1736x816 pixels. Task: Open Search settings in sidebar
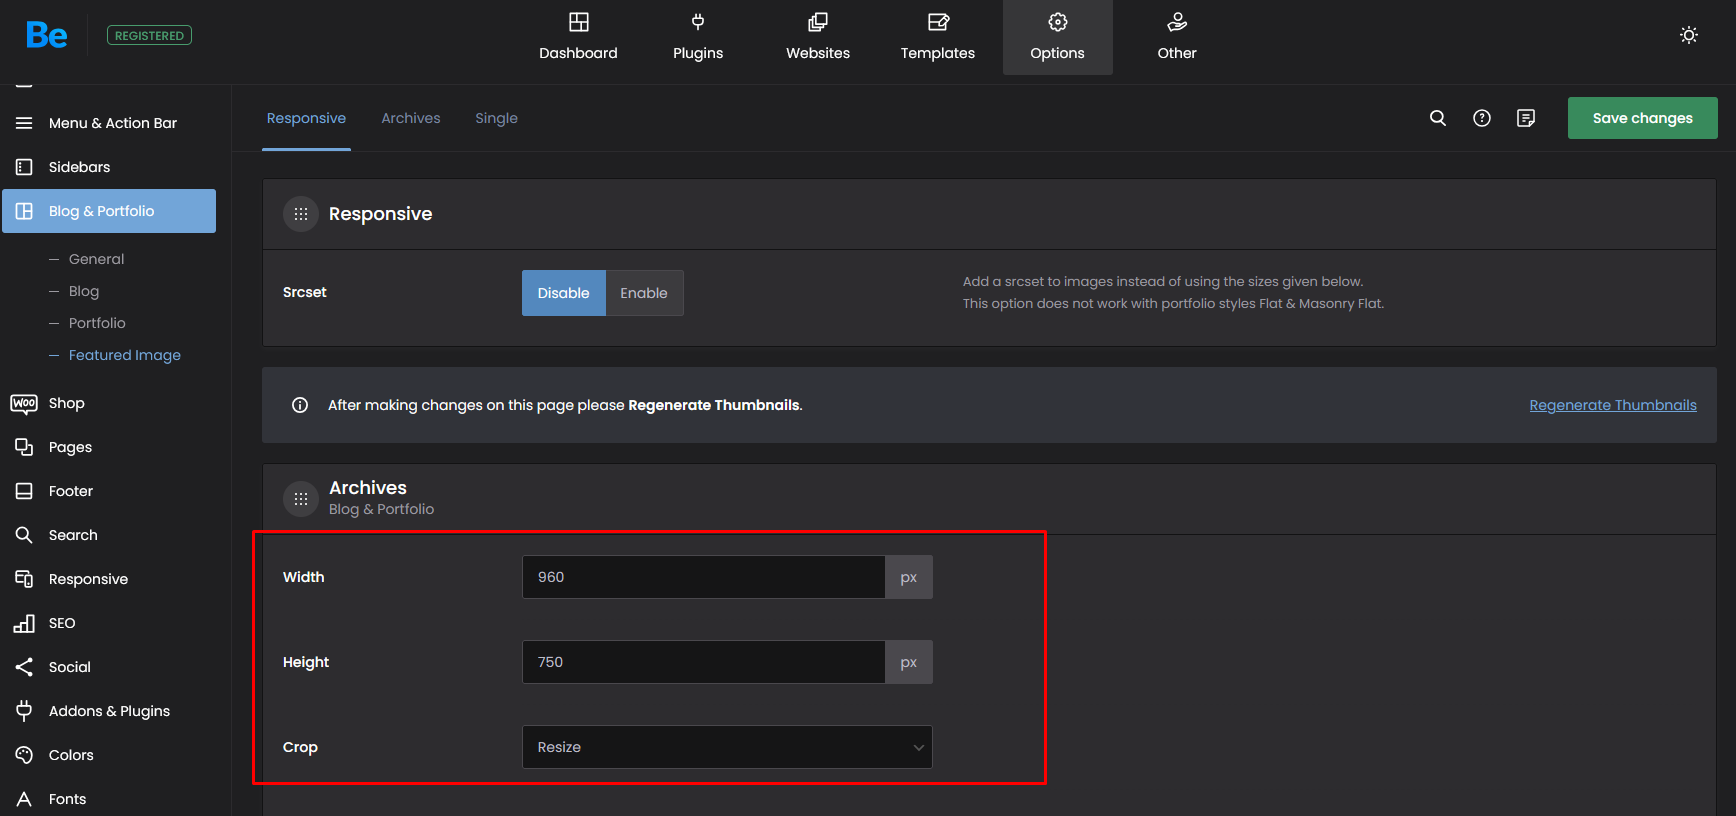pyautogui.click(x=109, y=535)
